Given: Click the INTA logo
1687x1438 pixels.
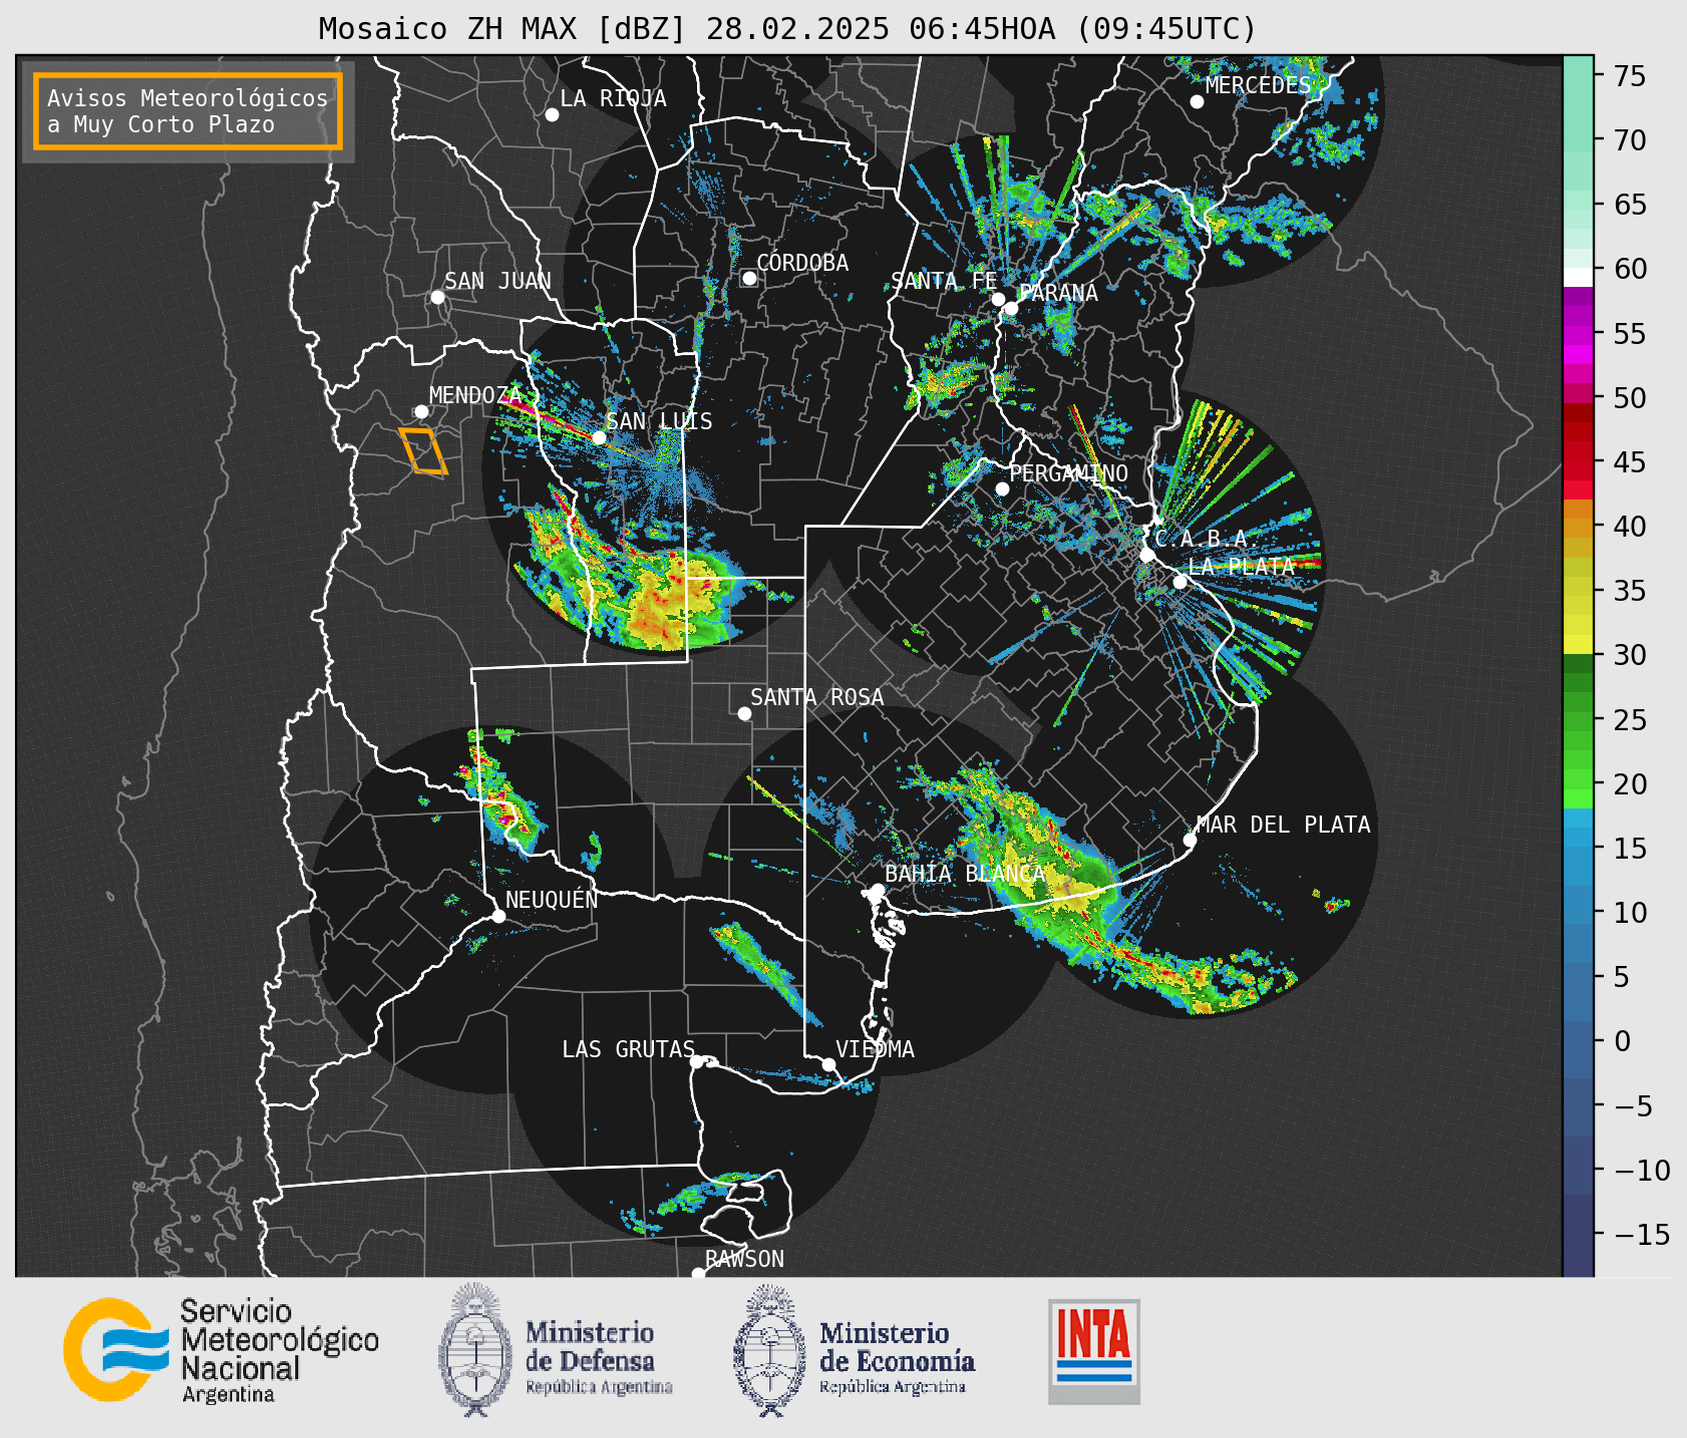Looking at the screenshot, I should pos(1094,1351).
